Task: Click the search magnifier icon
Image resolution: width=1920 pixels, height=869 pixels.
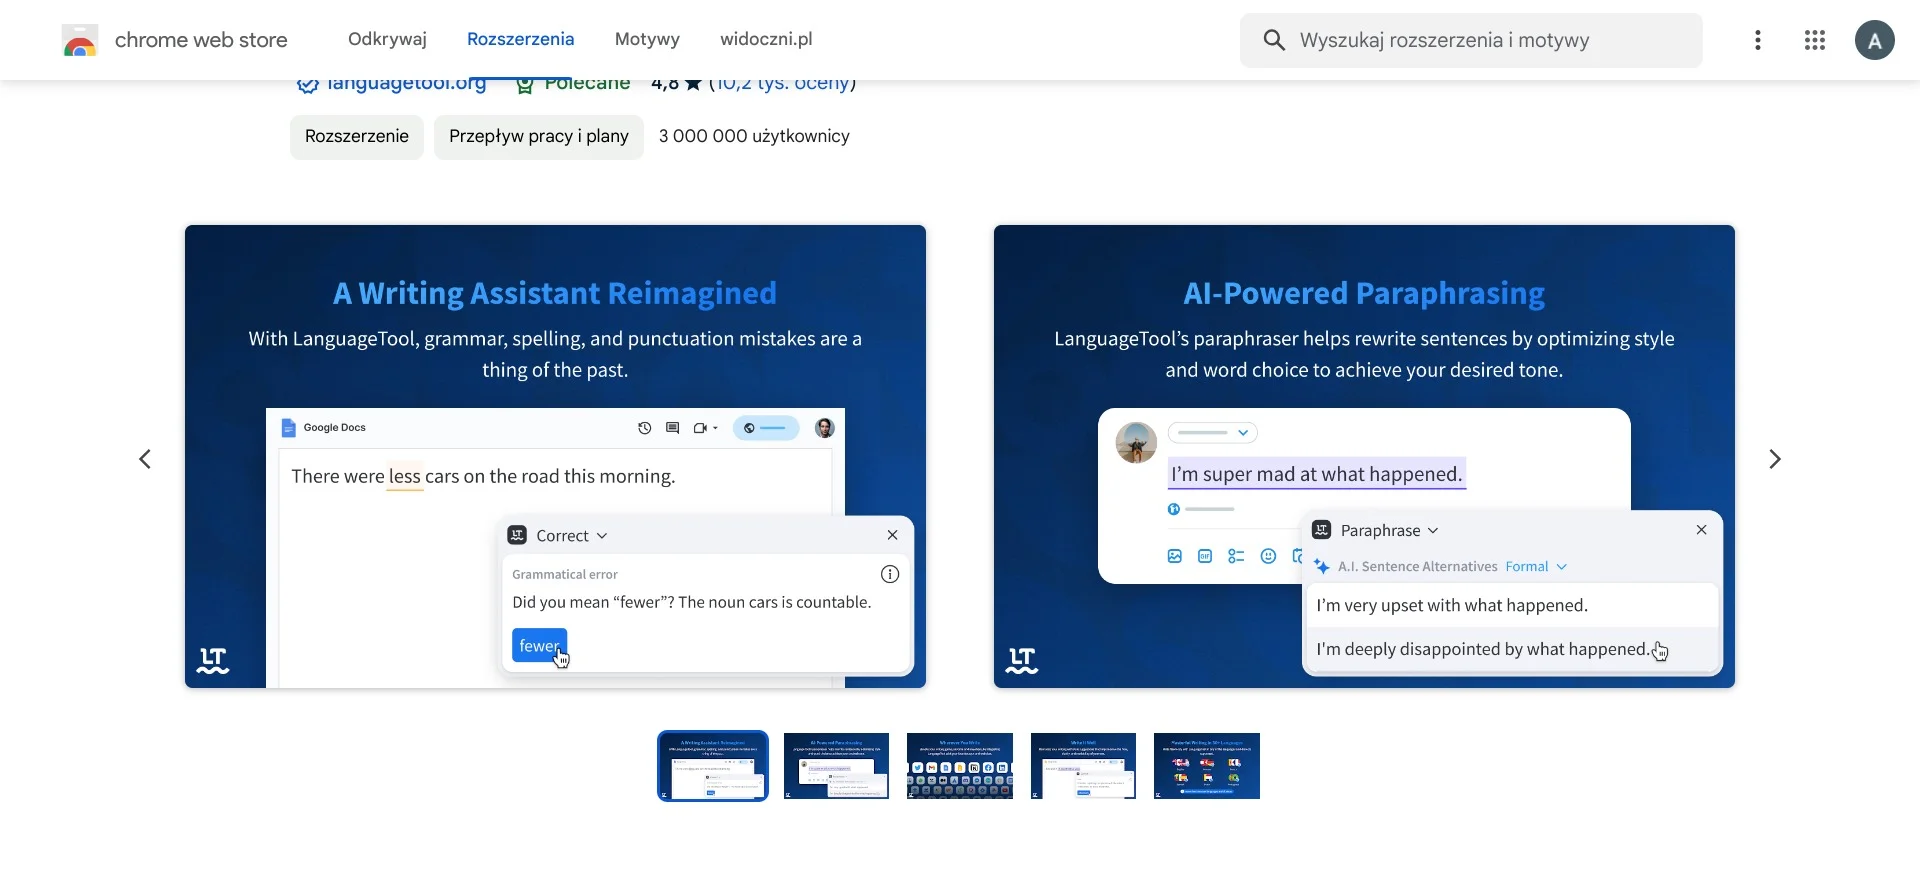Action: point(1274,40)
